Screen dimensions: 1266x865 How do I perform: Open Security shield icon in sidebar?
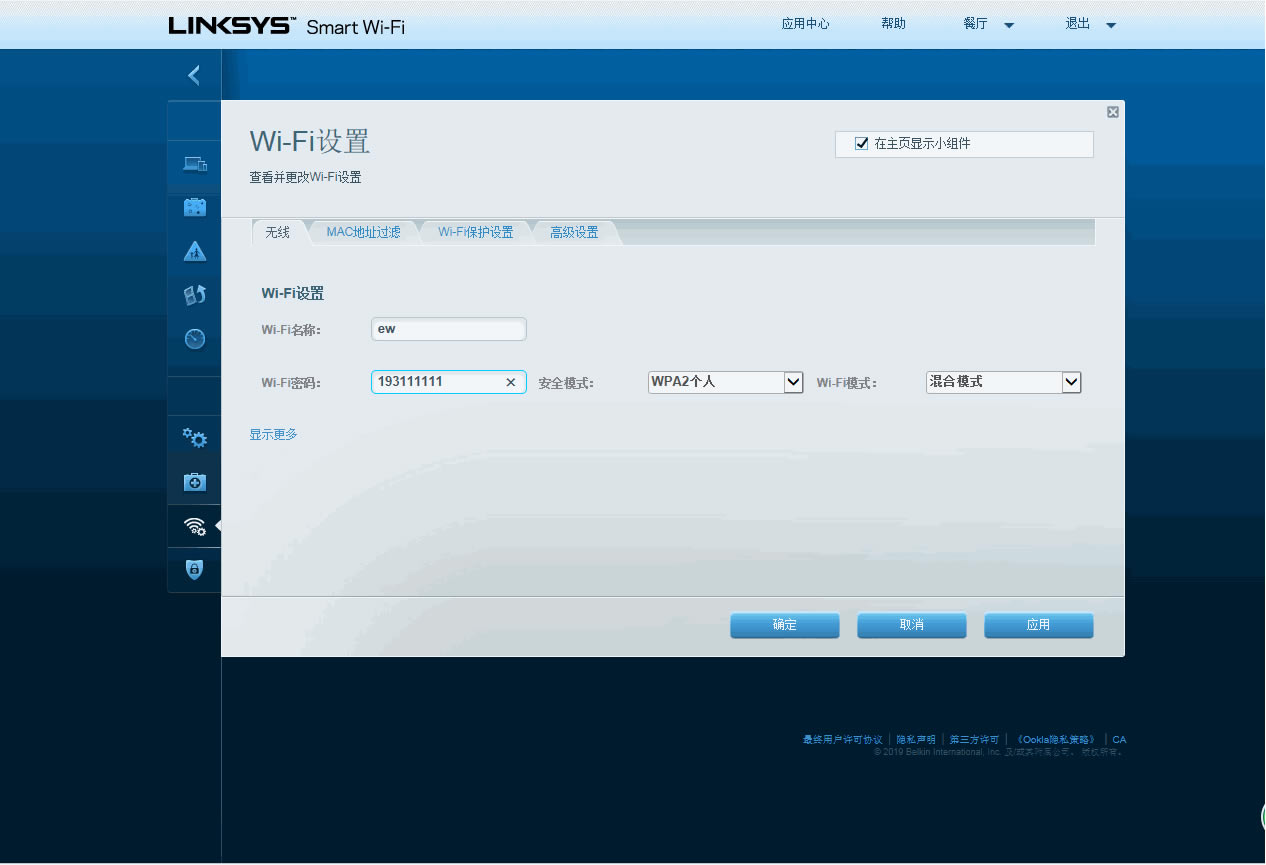(194, 570)
